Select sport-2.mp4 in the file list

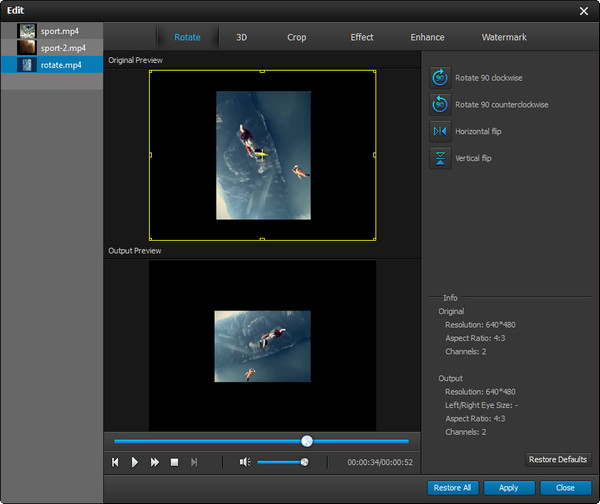coord(52,48)
